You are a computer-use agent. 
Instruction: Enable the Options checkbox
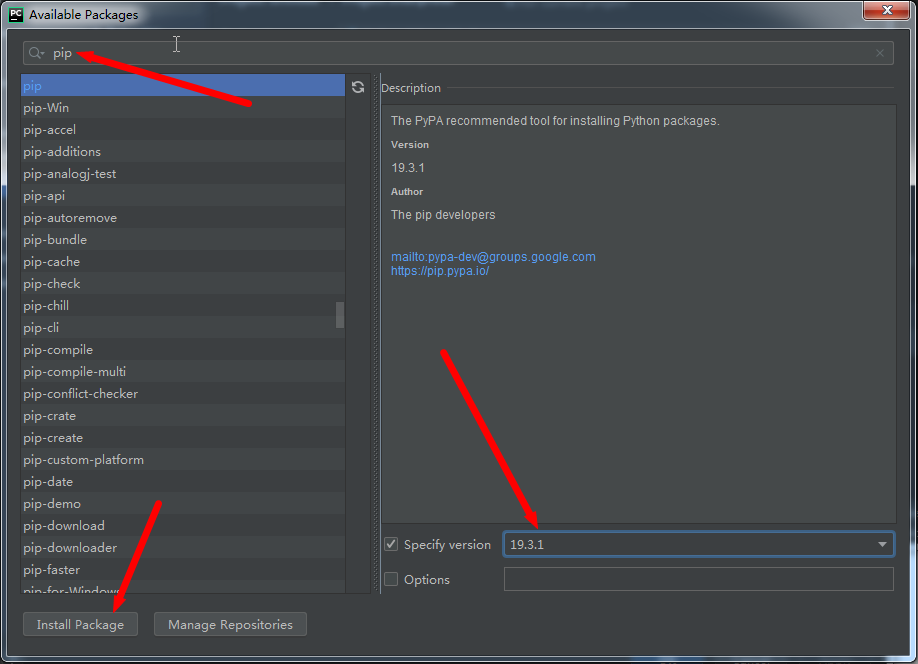click(x=391, y=579)
